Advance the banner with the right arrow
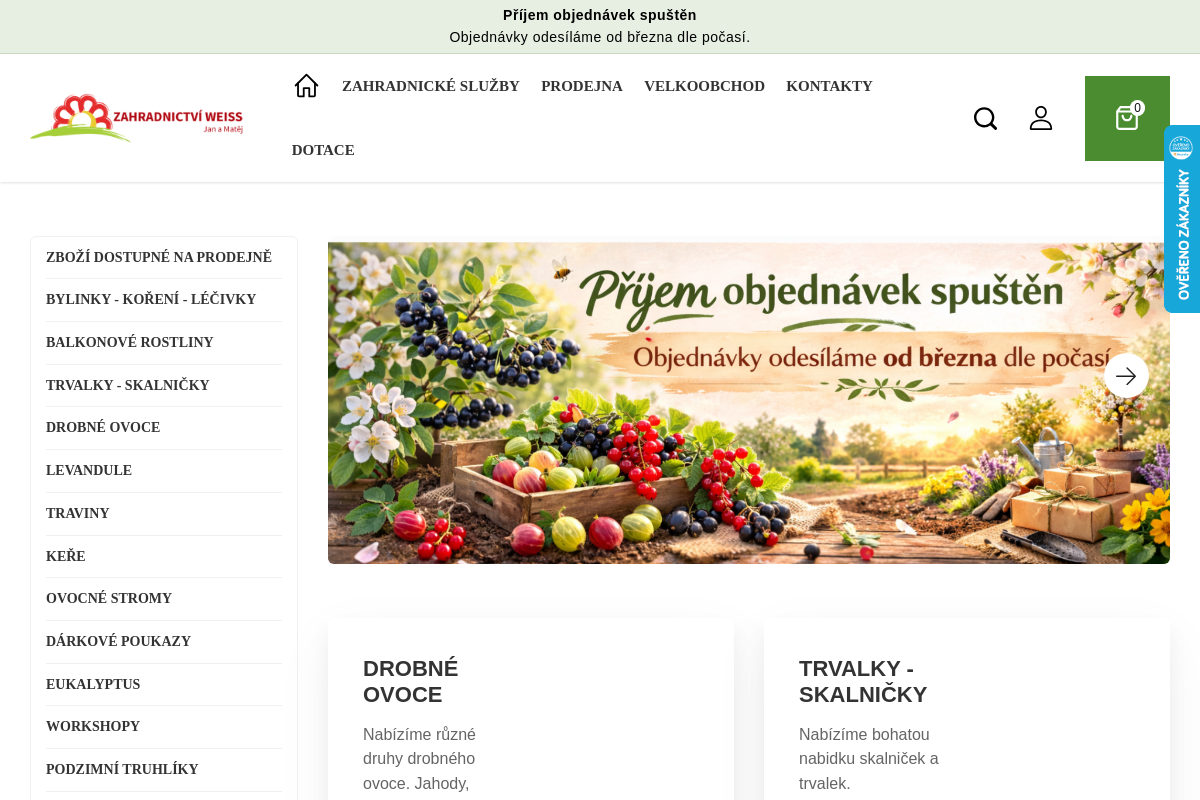The width and height of the screenshot is (1200, 800). pos(1126,376)
